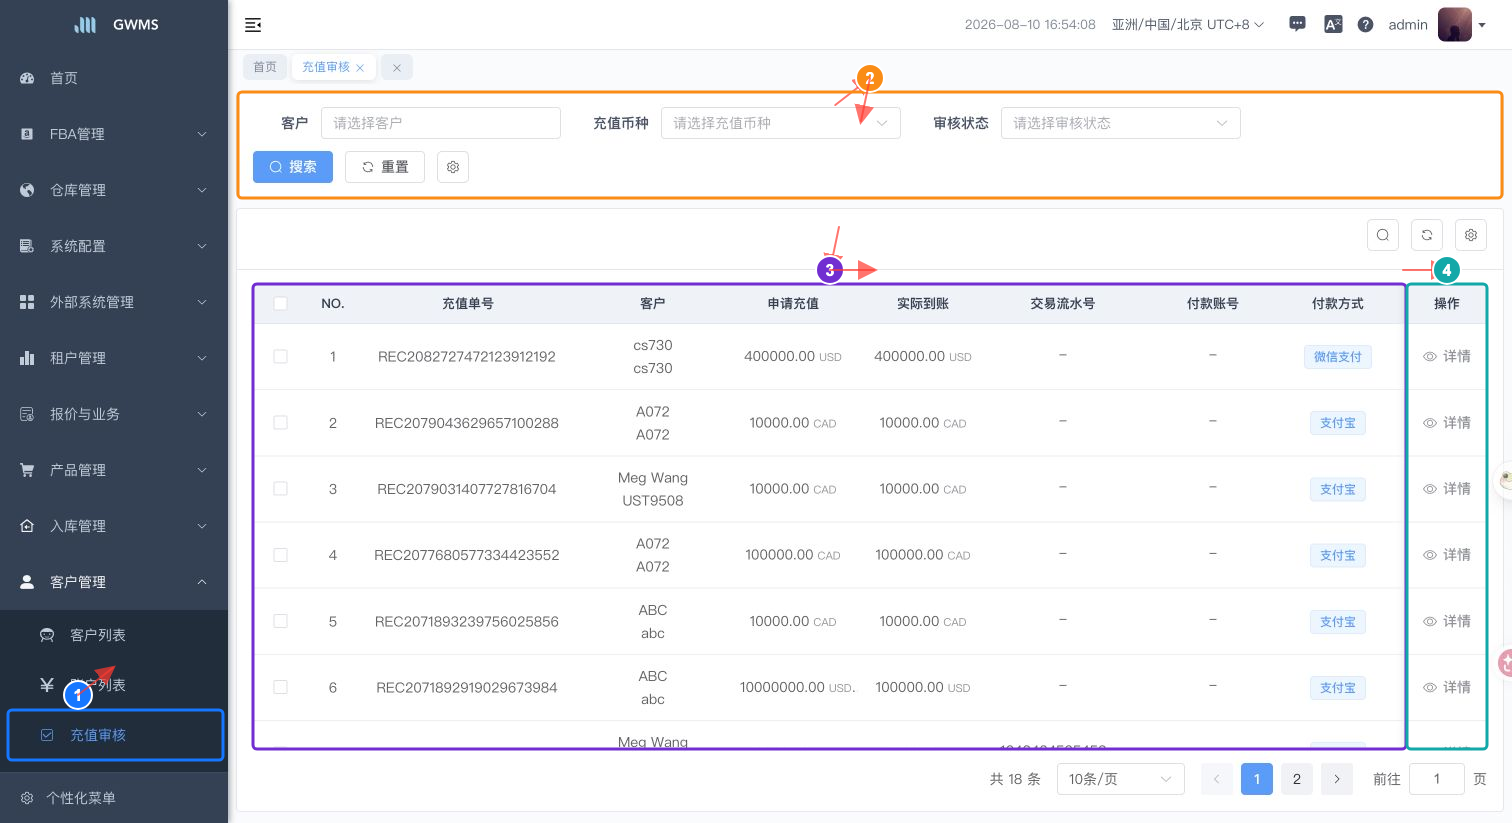The width and height of the screenshot is (1512, 823).
Task: Open 个性化菜单 at sidebar bottom
Action: [114, 798]
